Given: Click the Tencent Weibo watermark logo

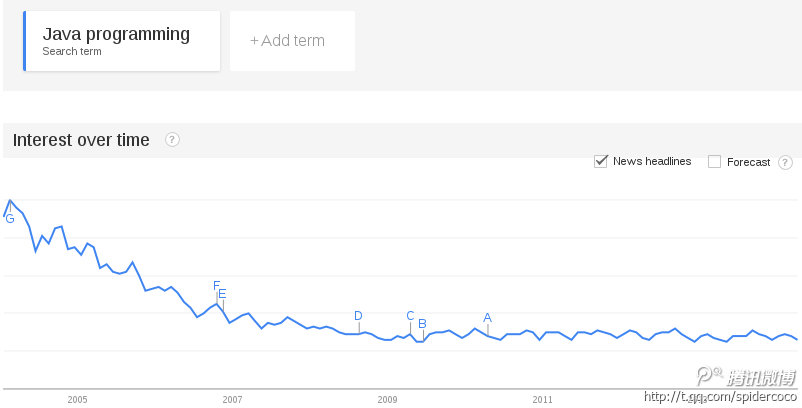Looking at the screenshot, I should pos(746,377).
